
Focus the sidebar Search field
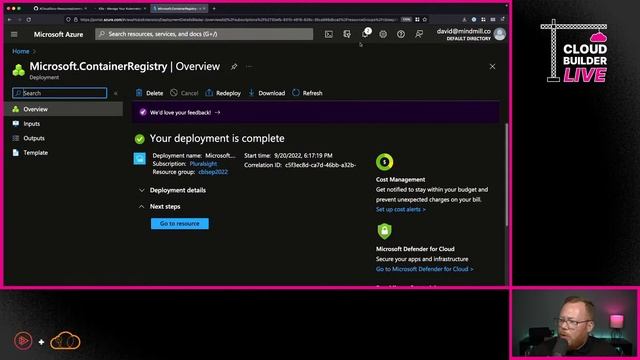[x=60, y=93]
